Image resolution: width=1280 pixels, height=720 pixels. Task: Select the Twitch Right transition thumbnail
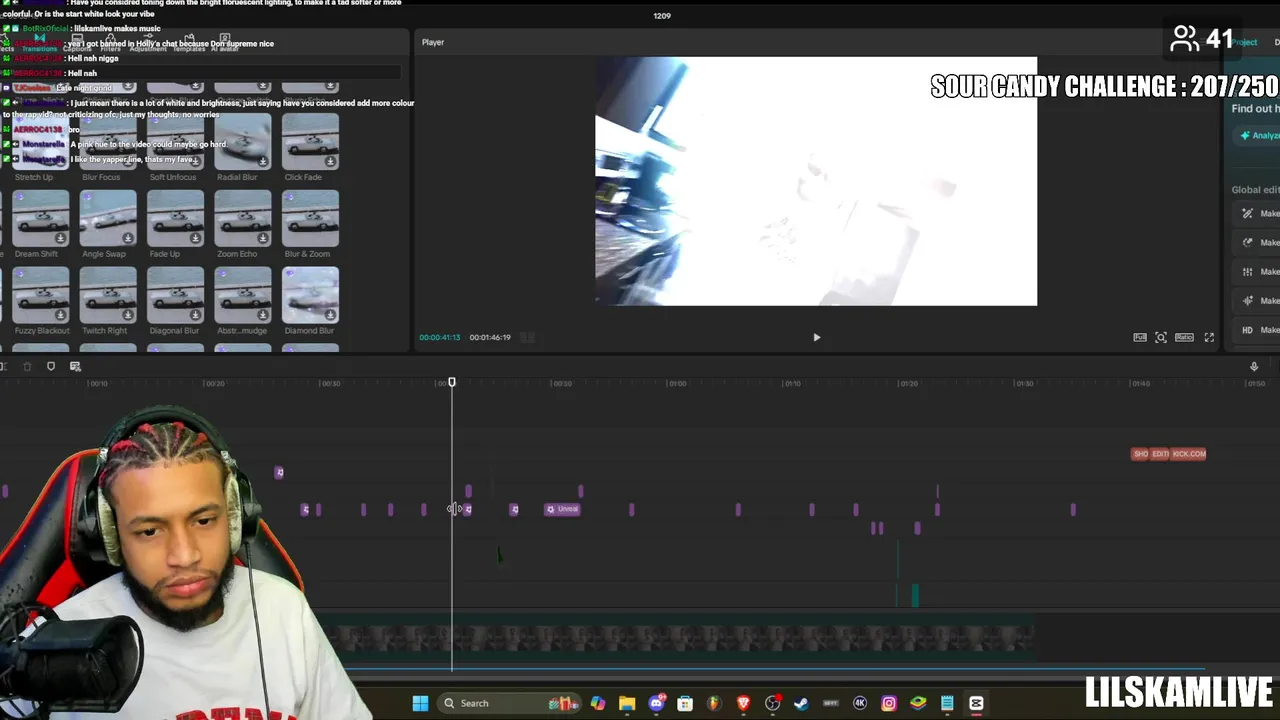pyautogui.click(x=108, y=294)
